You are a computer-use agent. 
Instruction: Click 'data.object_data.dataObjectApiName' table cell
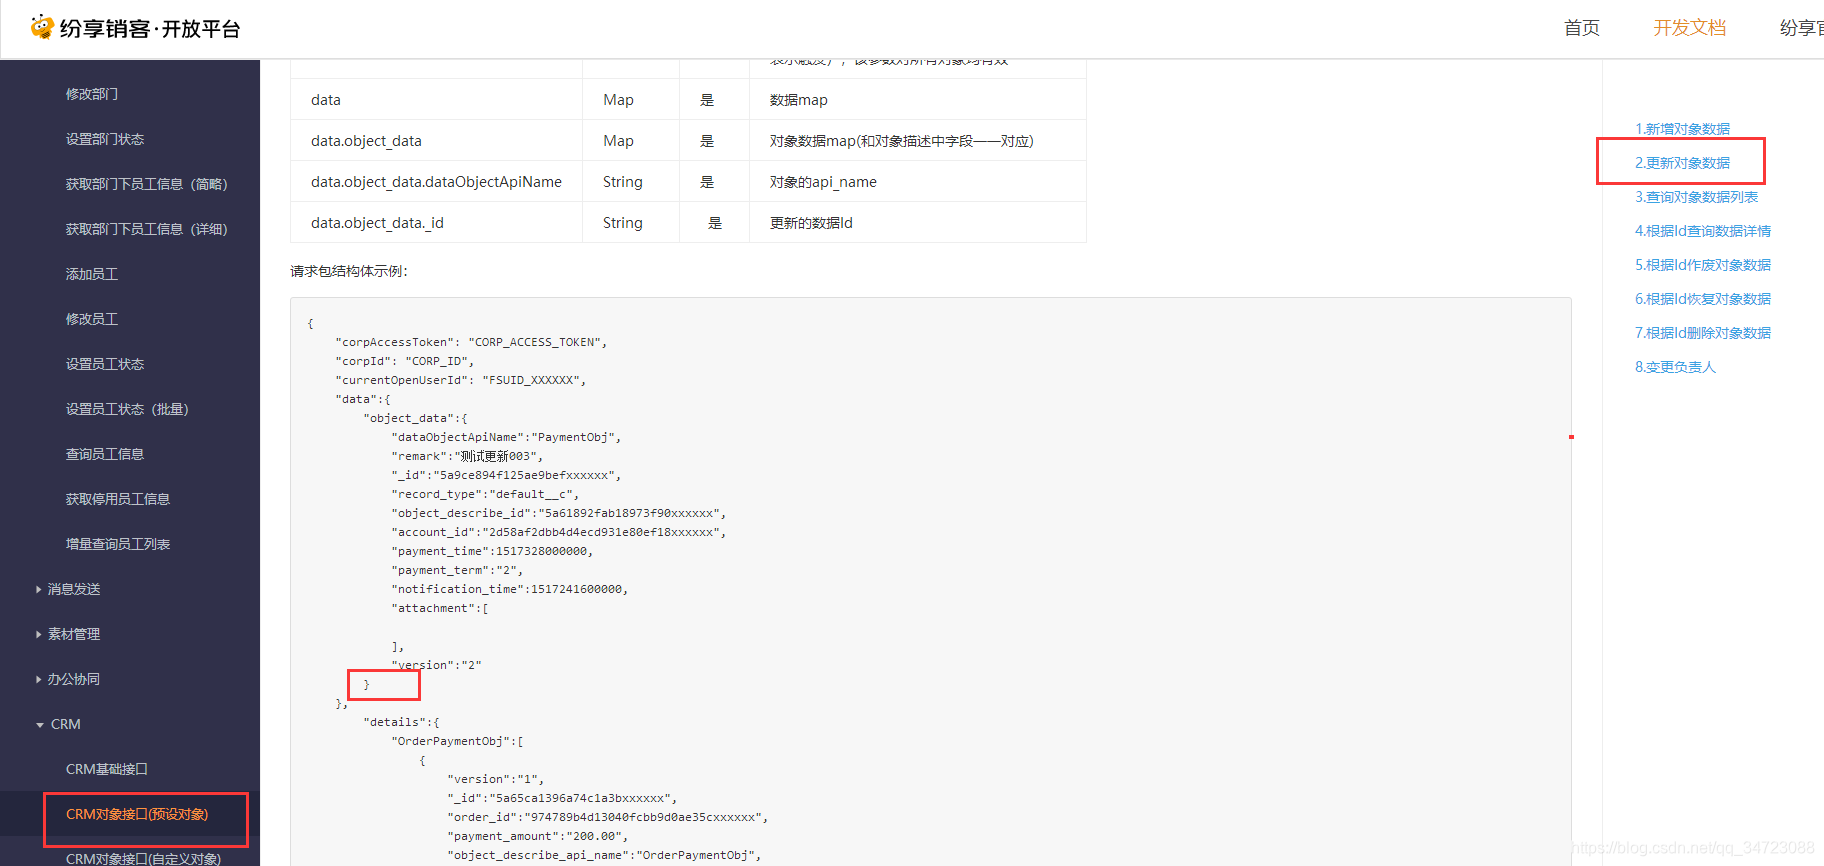click(436, 182)
